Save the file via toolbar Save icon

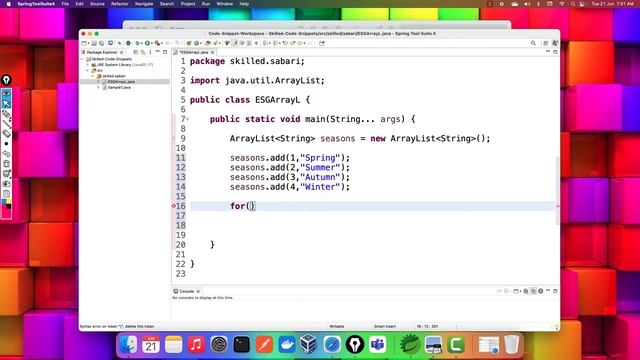[94, 43]
